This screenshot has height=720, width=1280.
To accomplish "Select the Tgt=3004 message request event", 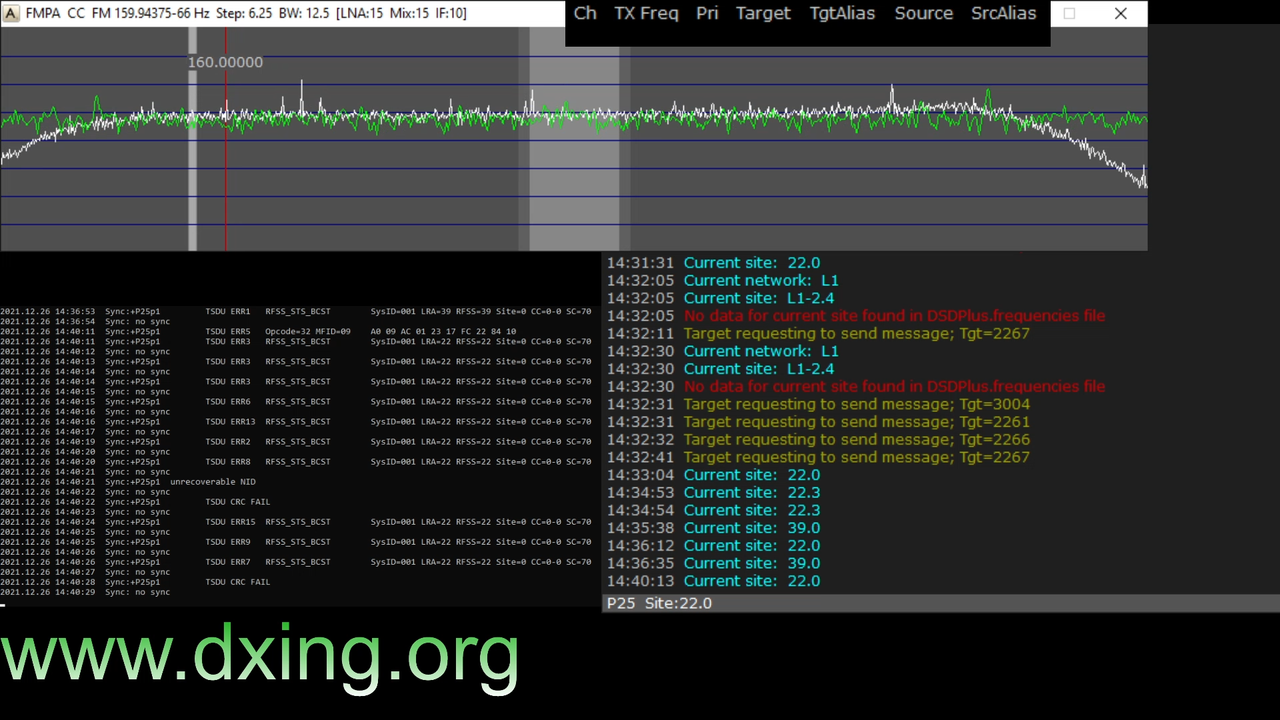I will point(856,404).
